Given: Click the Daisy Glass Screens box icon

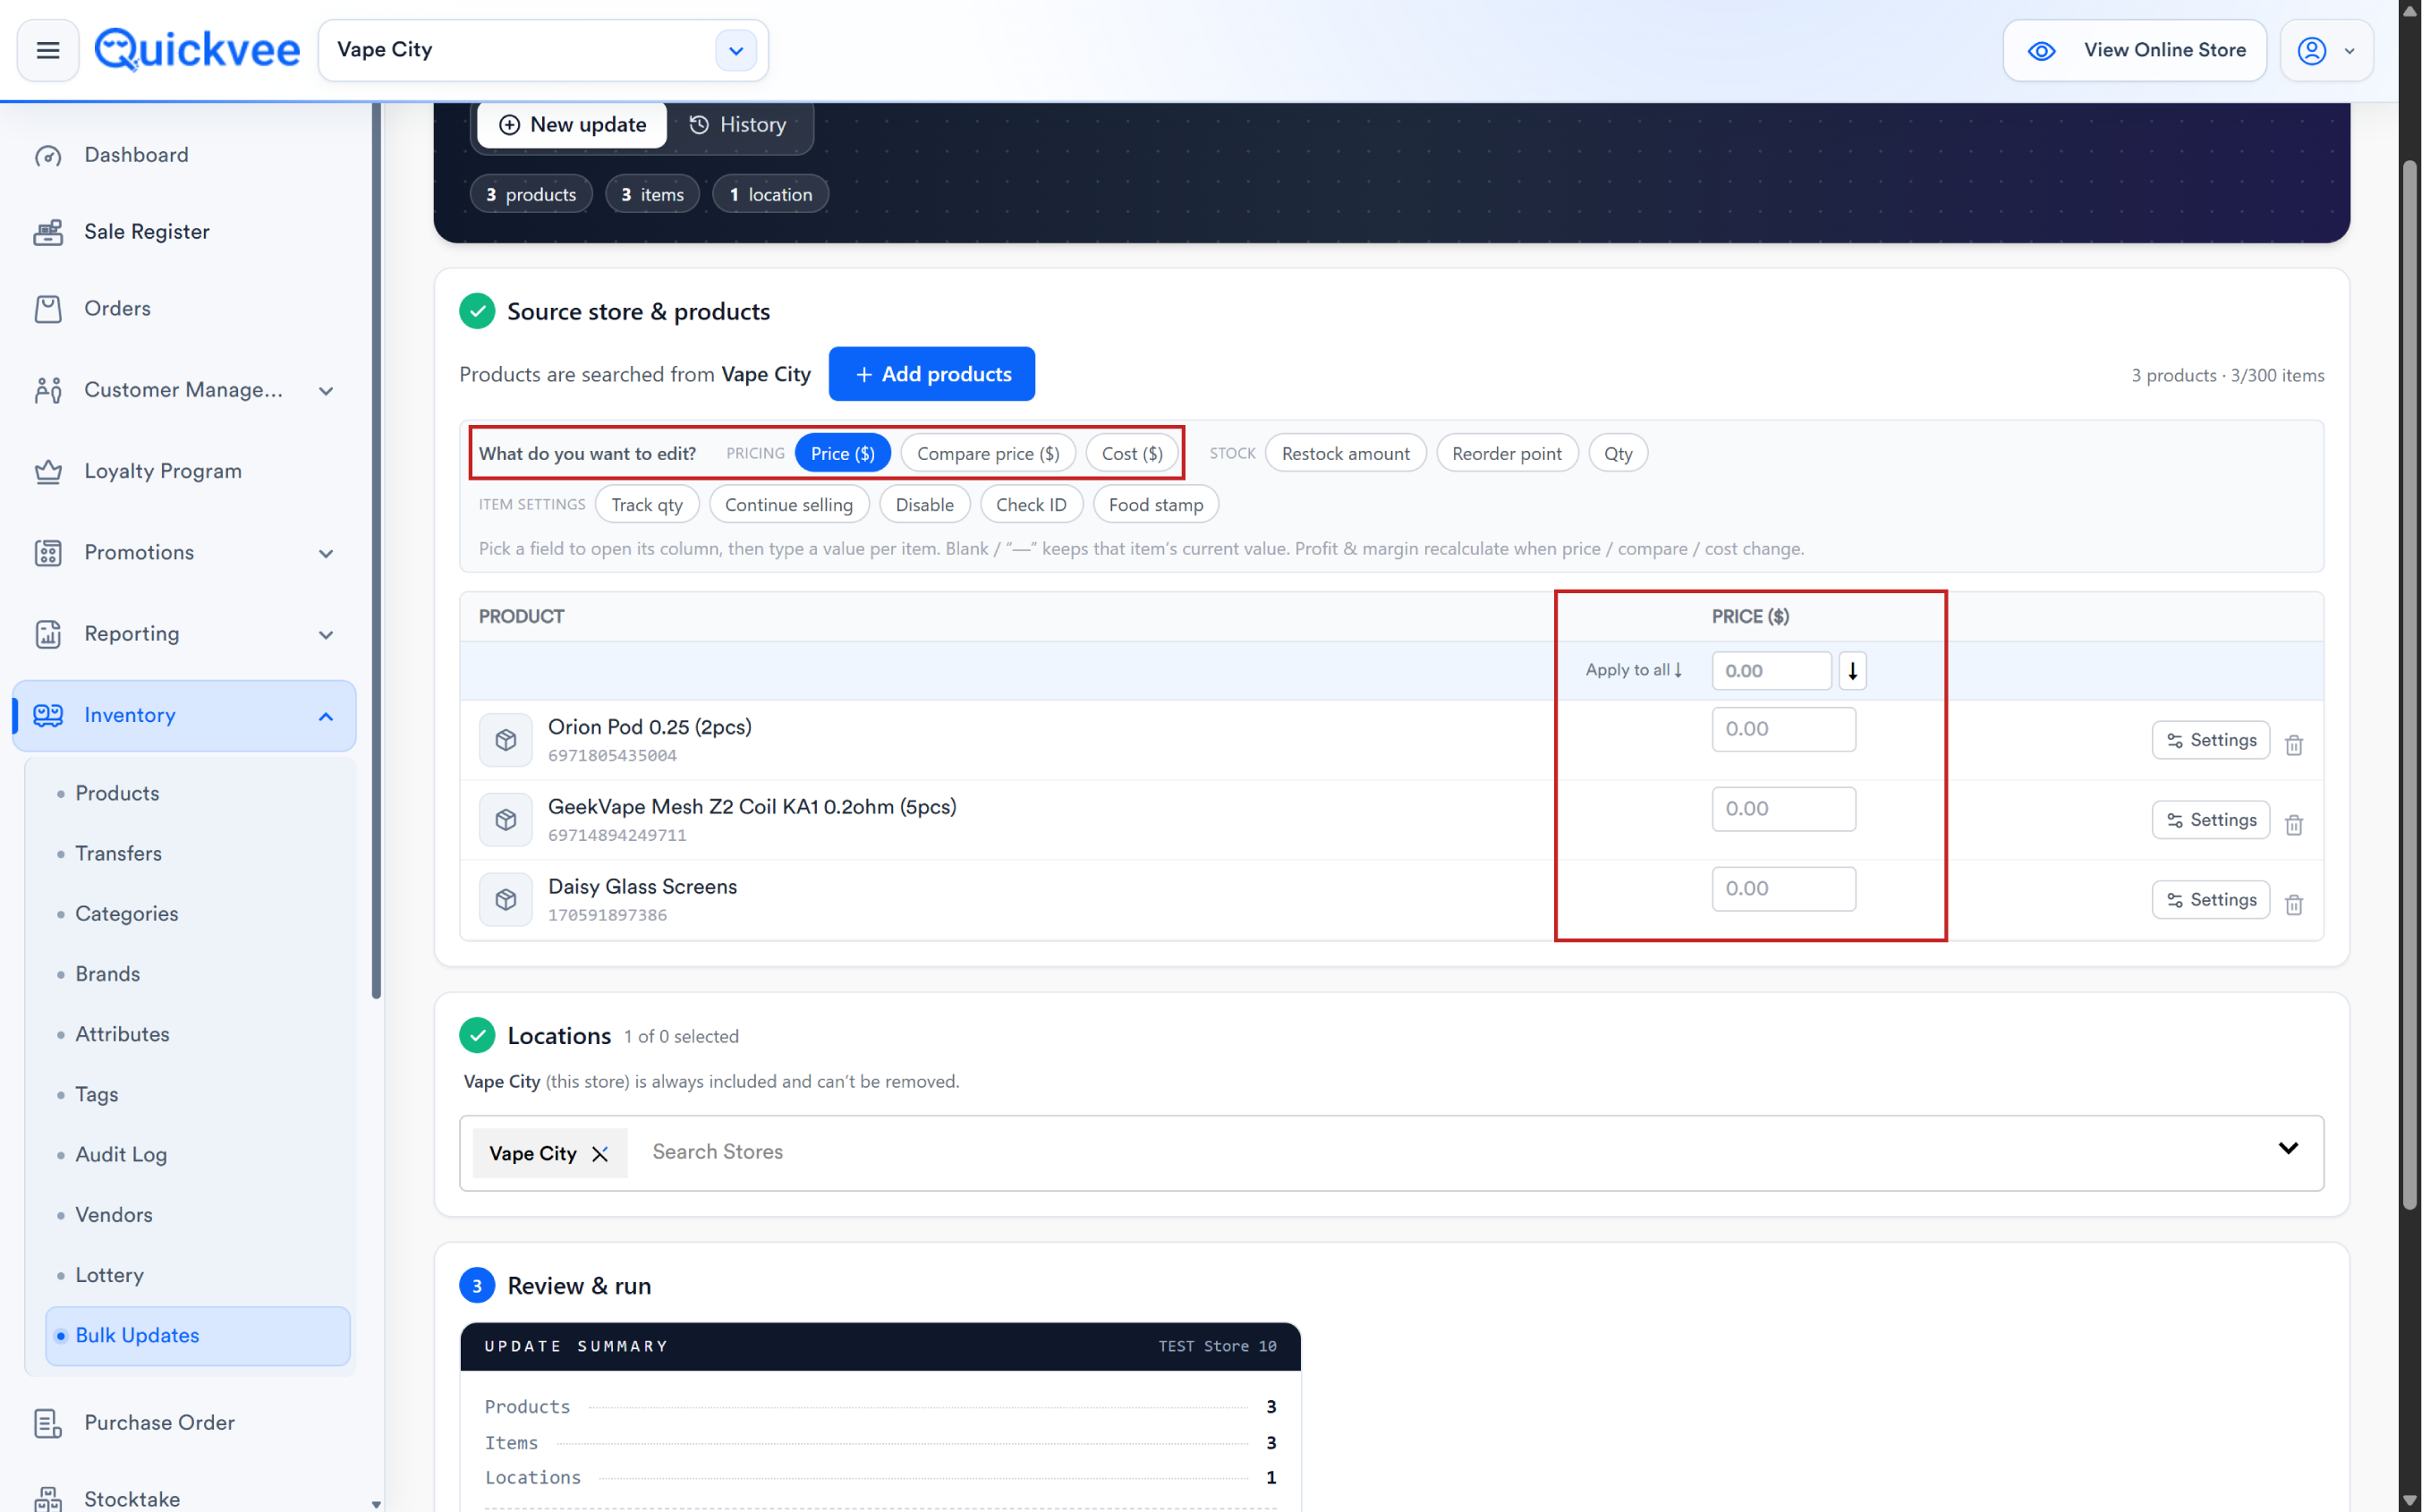Looking at the screenshot, I should [506, 900].
